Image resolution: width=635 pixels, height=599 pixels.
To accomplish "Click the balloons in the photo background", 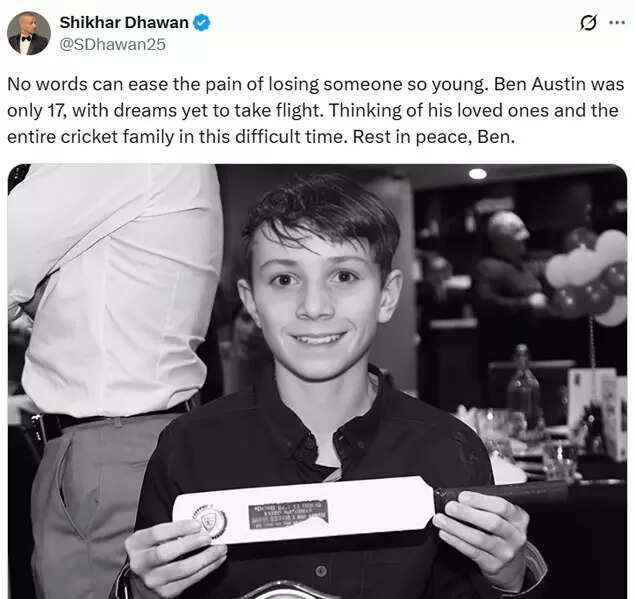I will [587, 277].
